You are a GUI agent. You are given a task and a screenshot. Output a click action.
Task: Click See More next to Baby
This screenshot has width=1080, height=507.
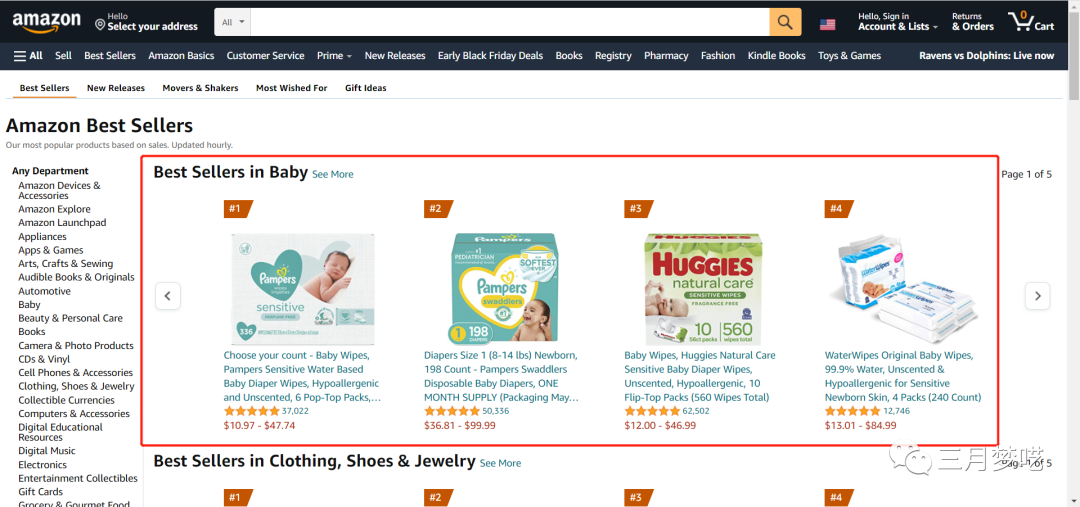point(332,175)
